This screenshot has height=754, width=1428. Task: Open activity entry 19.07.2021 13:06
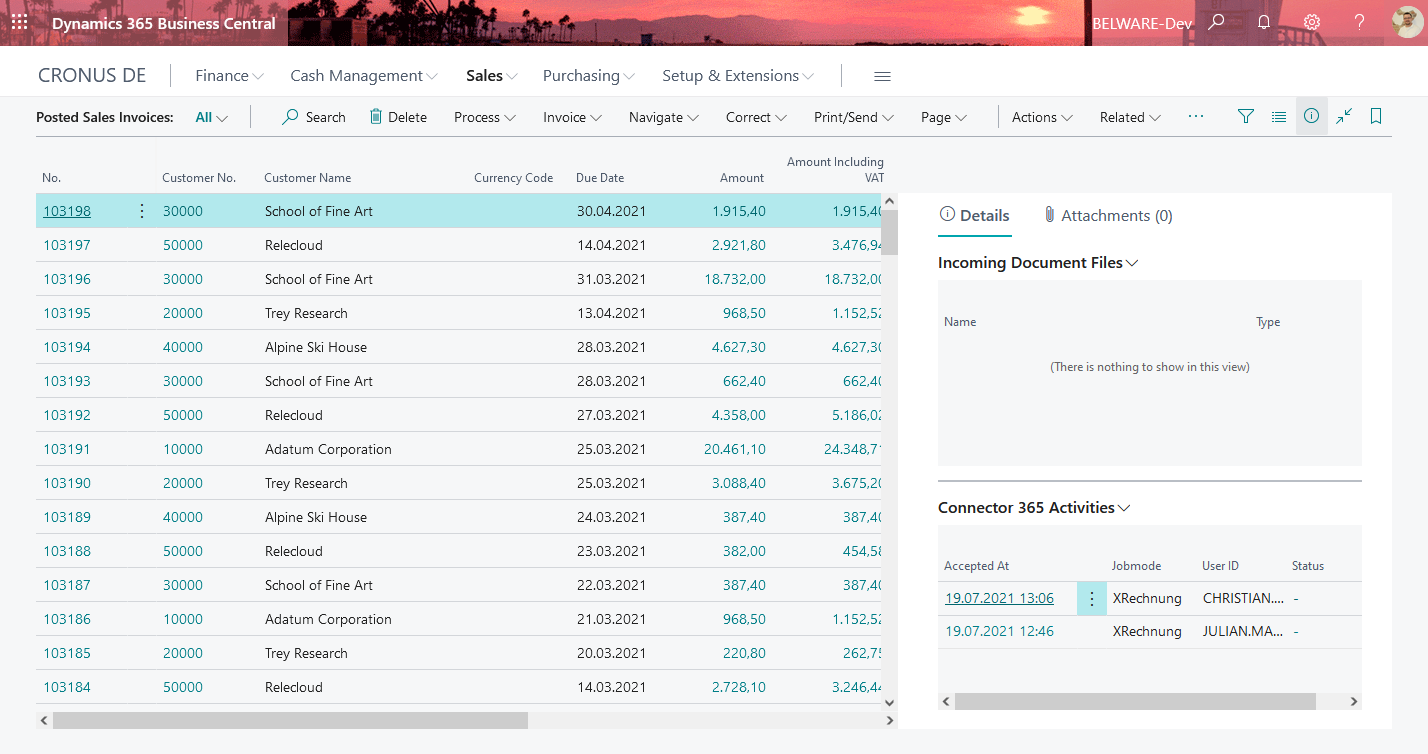999,598
